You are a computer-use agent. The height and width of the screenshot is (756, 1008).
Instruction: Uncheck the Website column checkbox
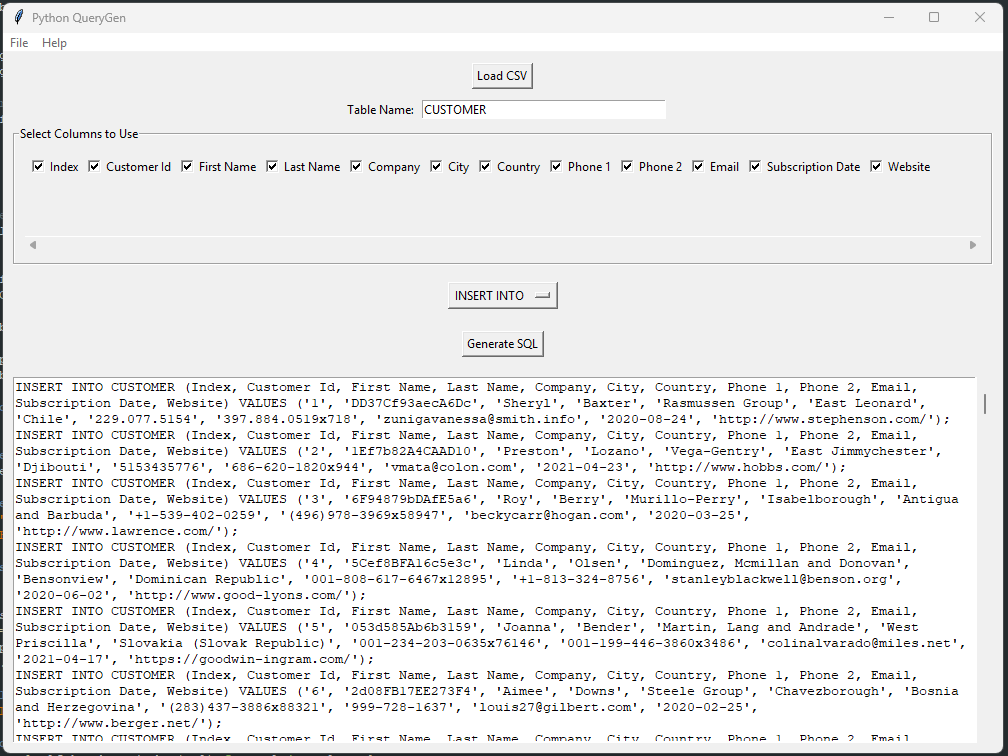coord(876,166)
